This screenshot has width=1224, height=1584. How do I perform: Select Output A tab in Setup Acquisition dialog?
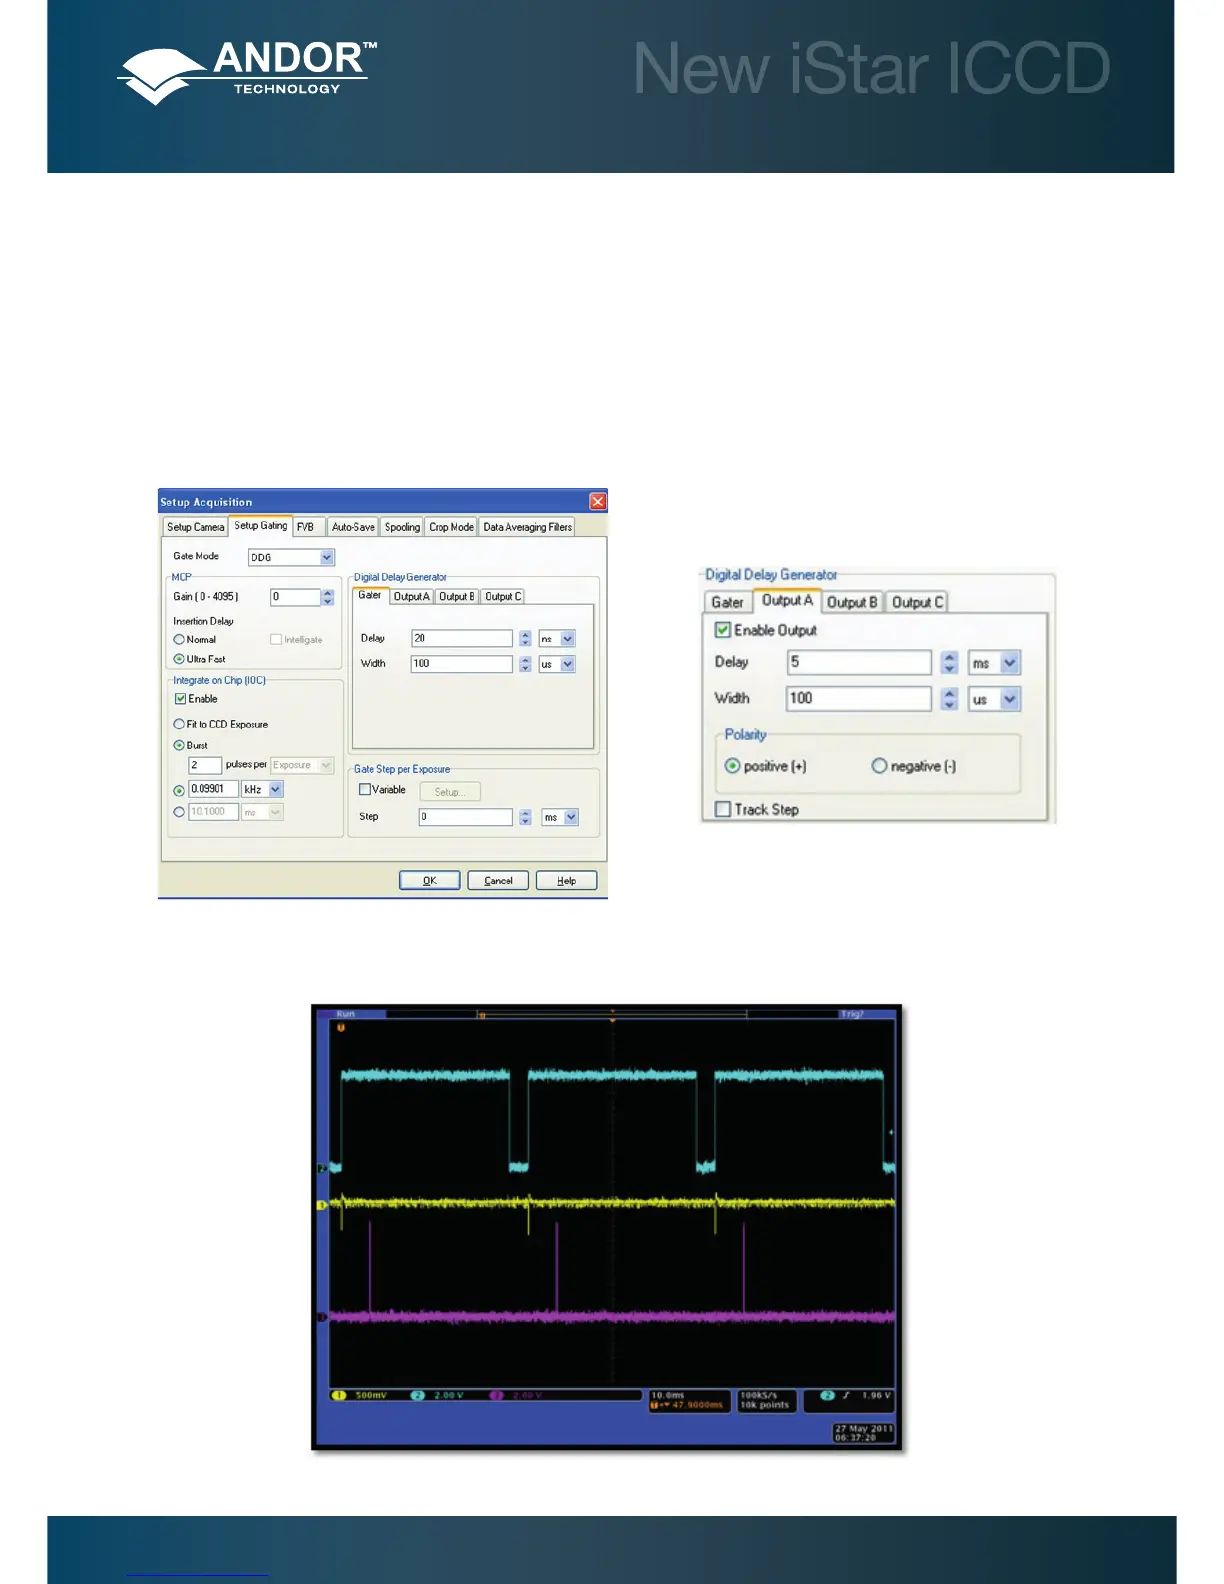(x=411, y=596)
